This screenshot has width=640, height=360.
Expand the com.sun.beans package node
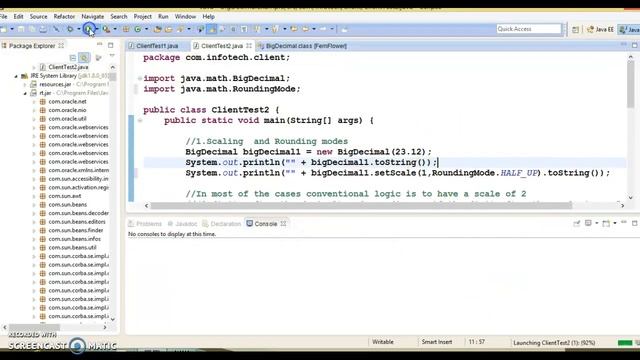34,204
